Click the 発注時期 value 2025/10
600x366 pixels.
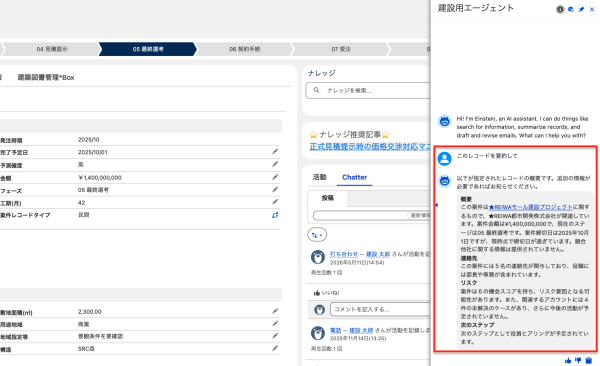point(88,140)
